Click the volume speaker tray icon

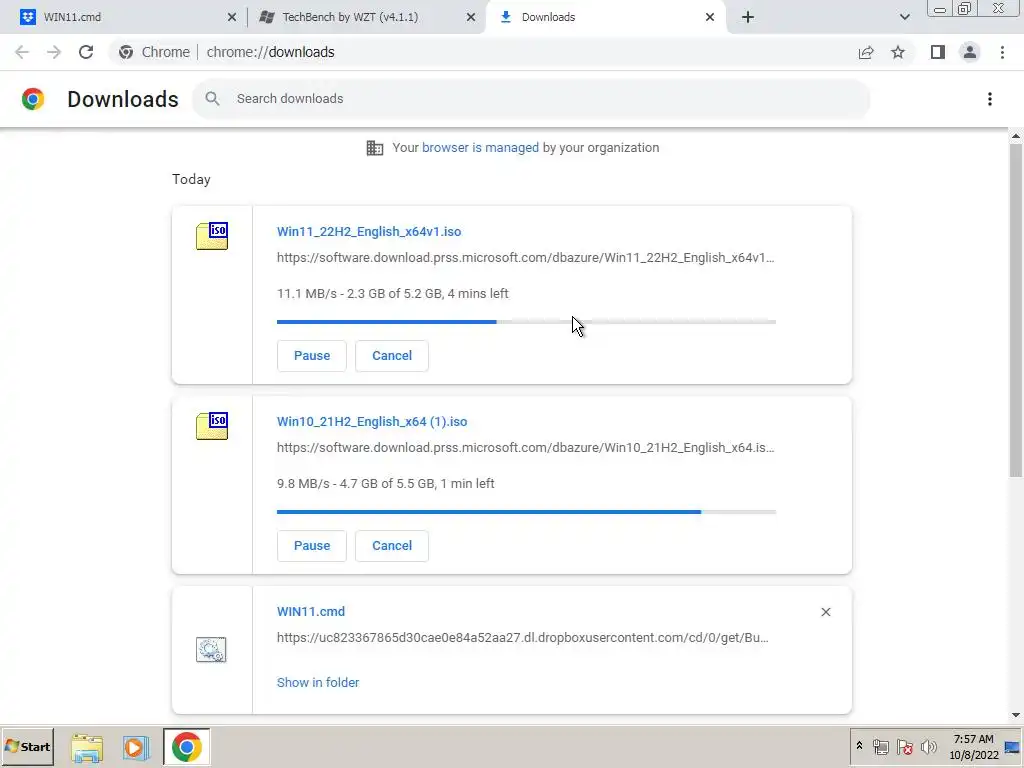(x=929, y=747)
